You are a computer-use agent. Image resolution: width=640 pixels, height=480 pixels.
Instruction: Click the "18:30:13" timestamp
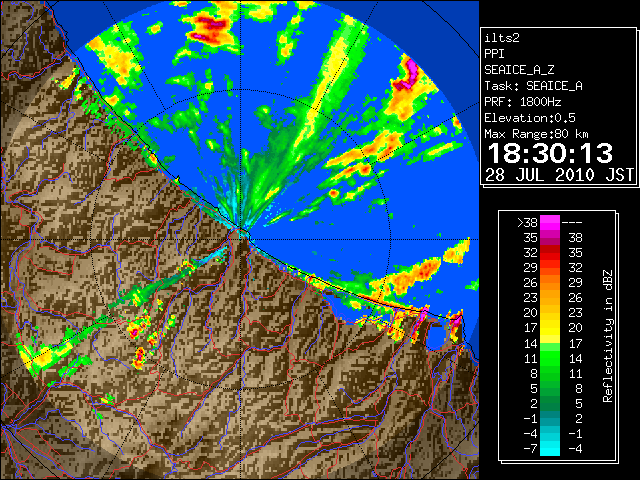coord(550,153)
